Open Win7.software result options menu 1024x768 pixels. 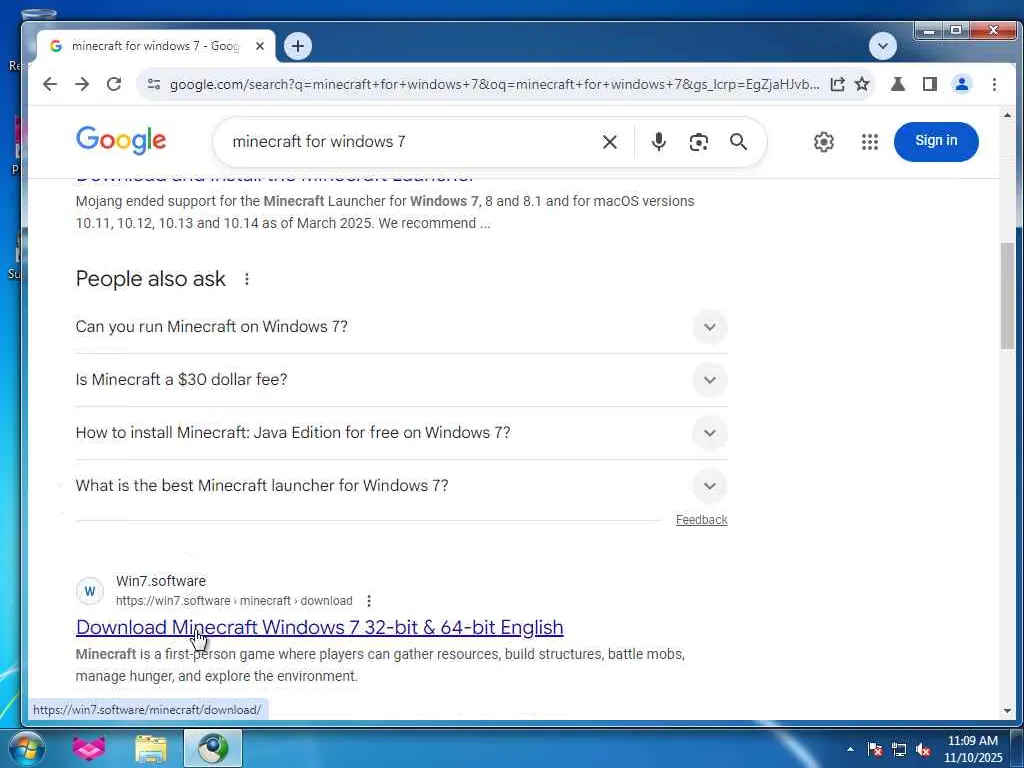[369, 601]
